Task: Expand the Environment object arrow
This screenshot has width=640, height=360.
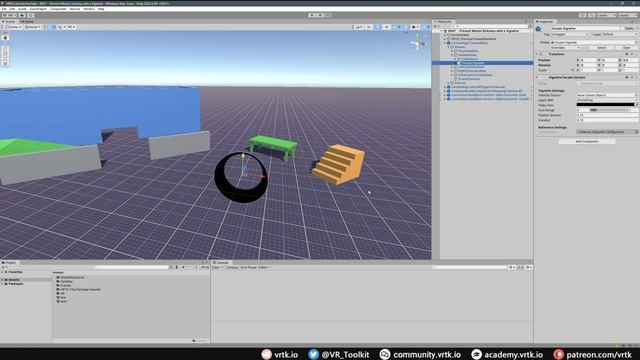Action: (445, 35)
